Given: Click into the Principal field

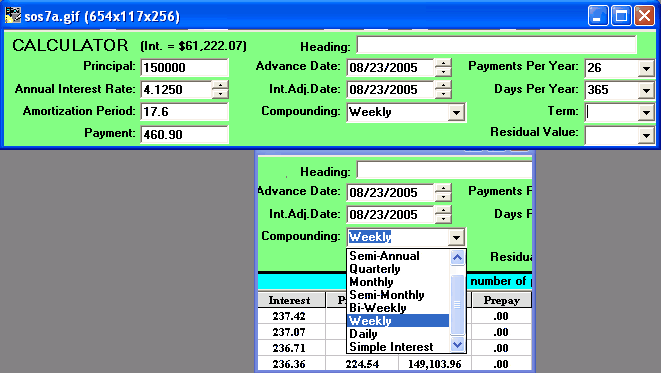Looking at the screenshot, I should click(184, 68).
